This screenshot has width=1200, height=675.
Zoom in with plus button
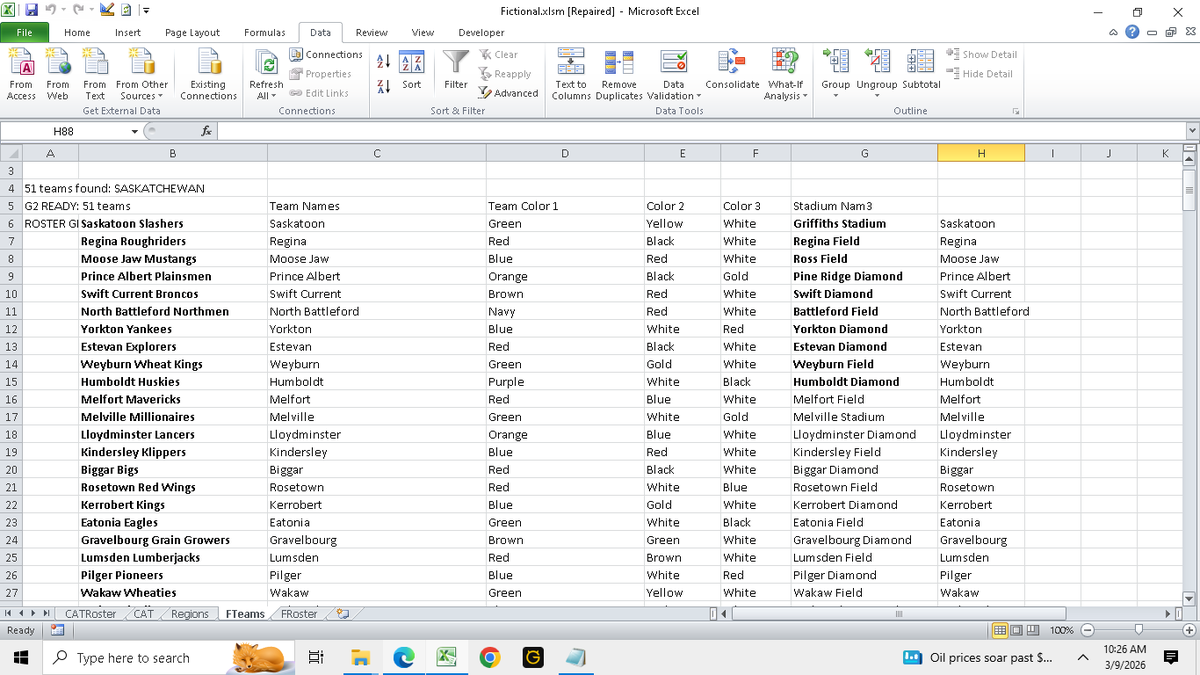tap(1188, 631)
